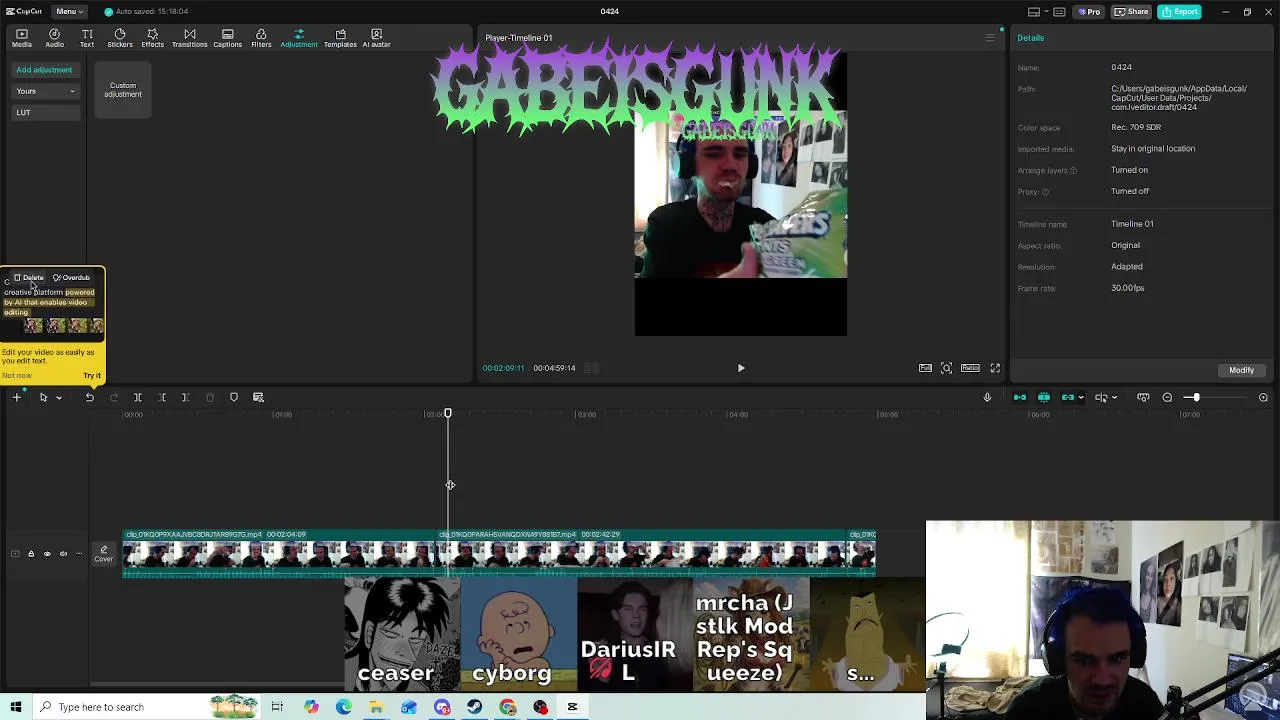Choose the Select pointer tool
This screenshot has width=1280, height=720.
43,398
